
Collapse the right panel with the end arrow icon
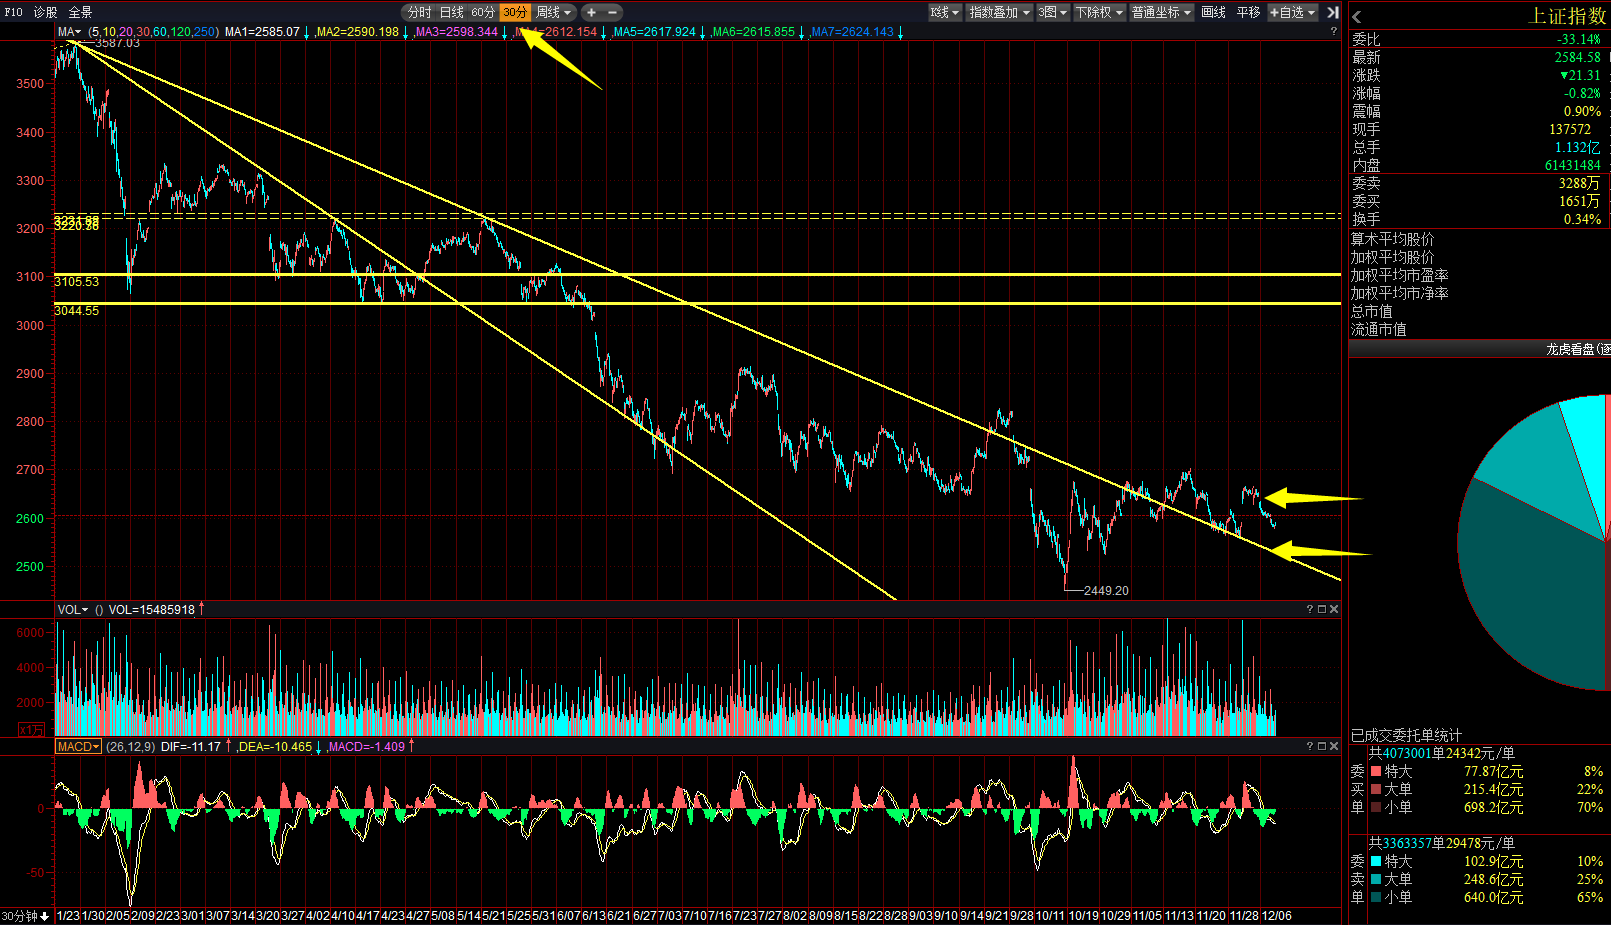point(1332,12)
